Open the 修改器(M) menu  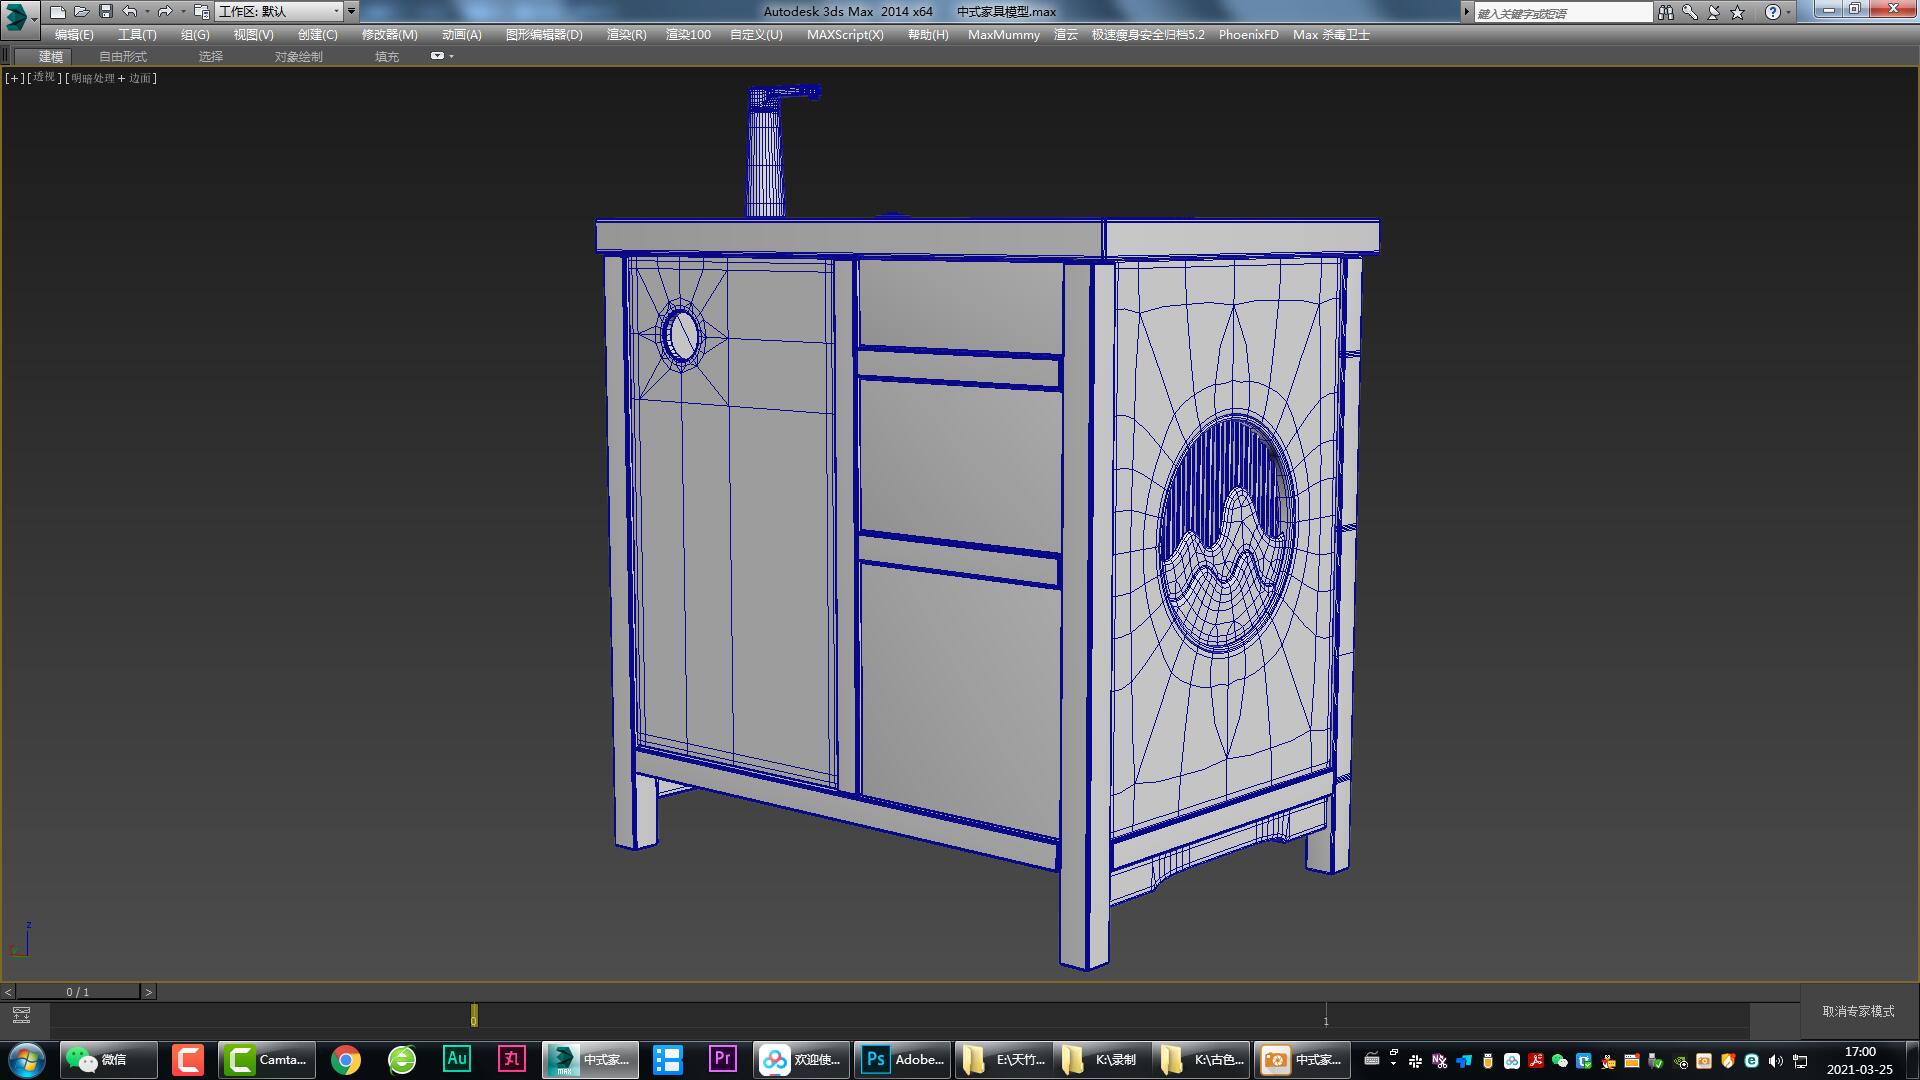tap(389, 34)
